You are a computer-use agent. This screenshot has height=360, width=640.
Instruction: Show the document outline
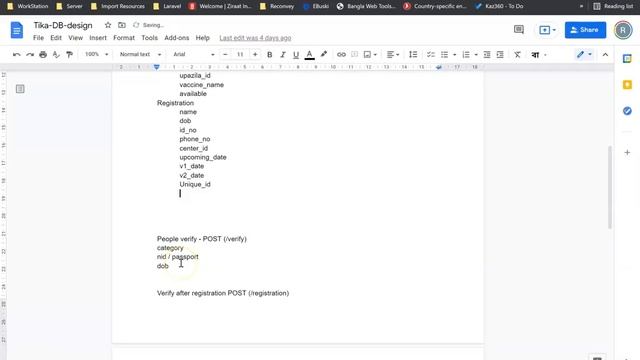(20, 89)
